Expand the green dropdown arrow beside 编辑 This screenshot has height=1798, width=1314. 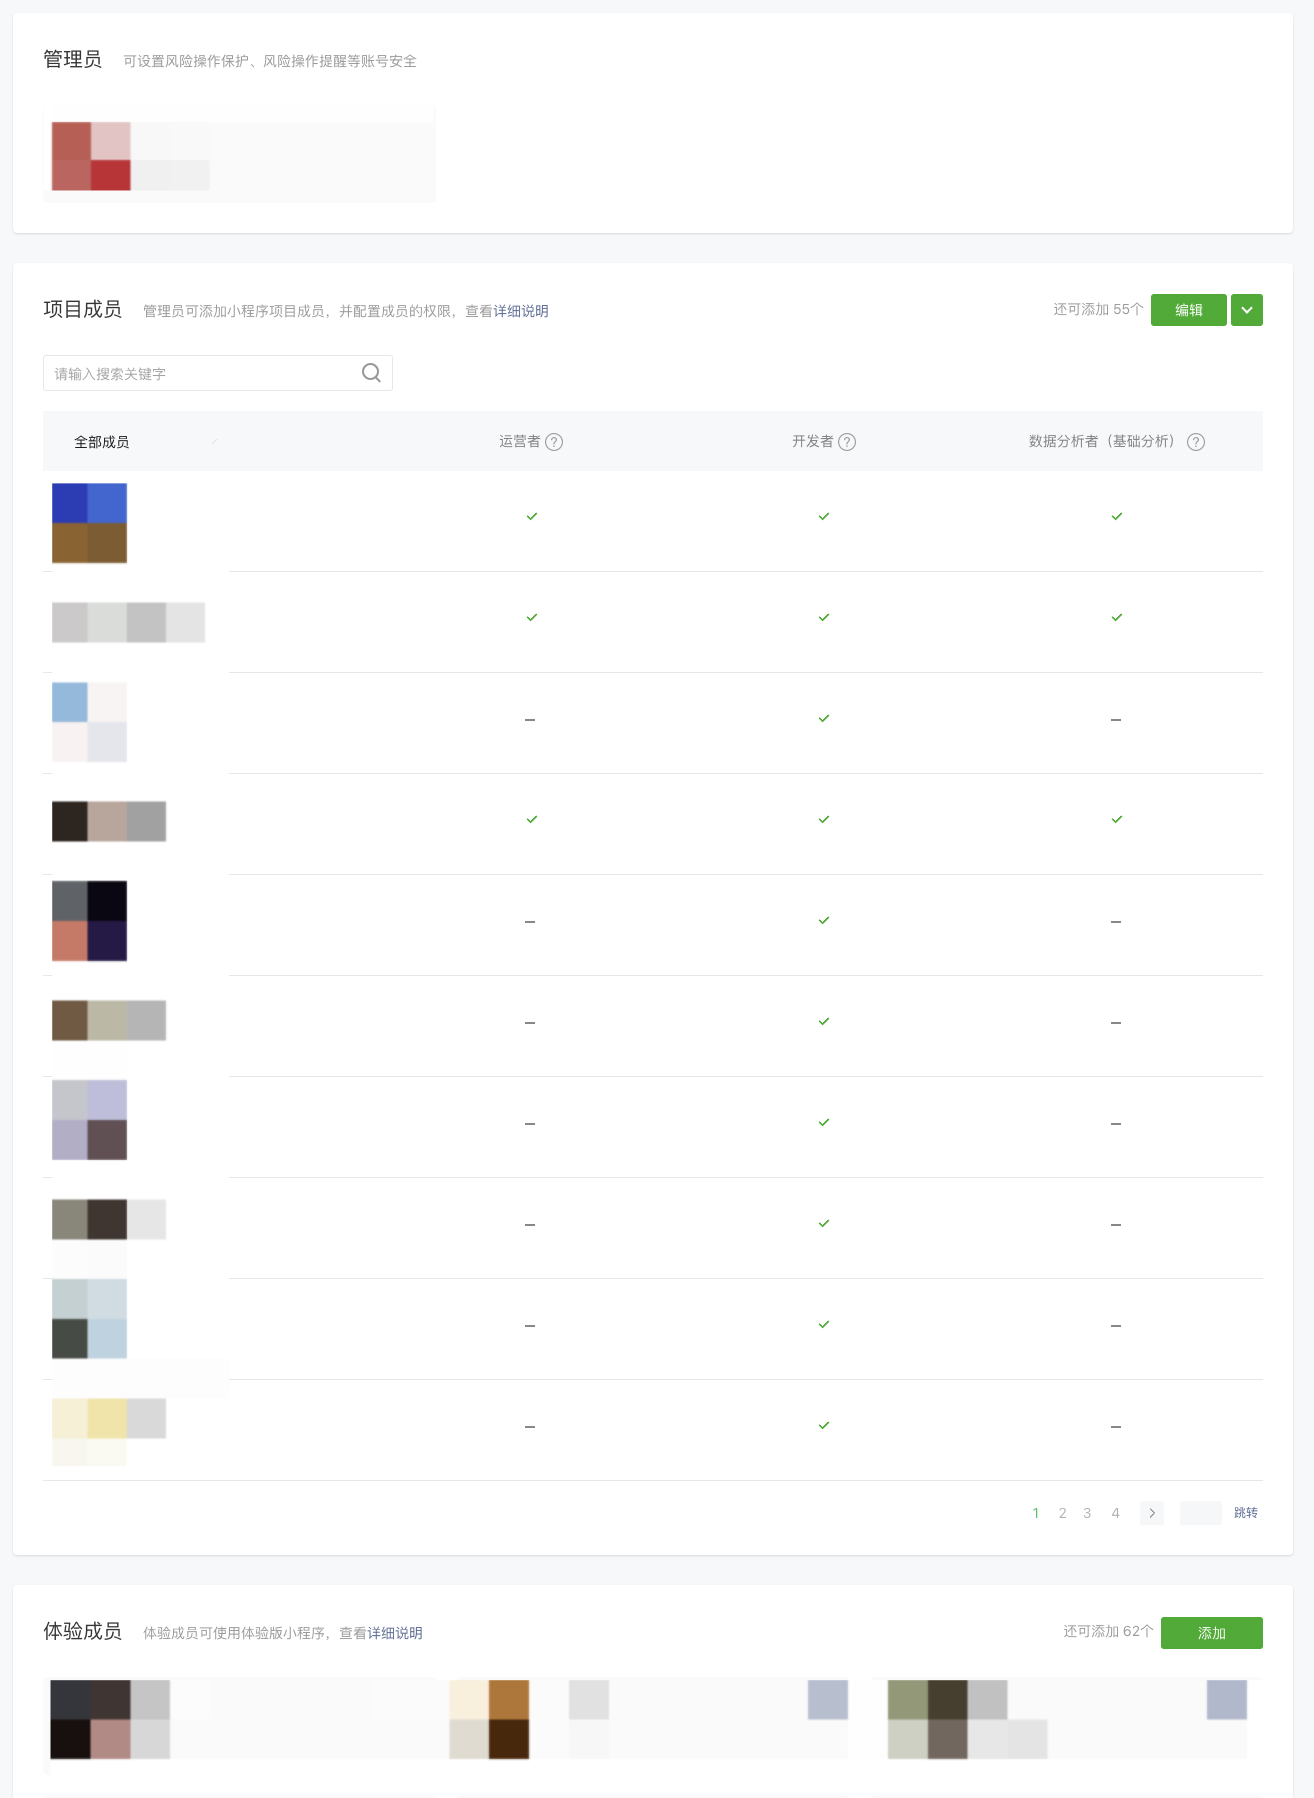(1247, 310)
